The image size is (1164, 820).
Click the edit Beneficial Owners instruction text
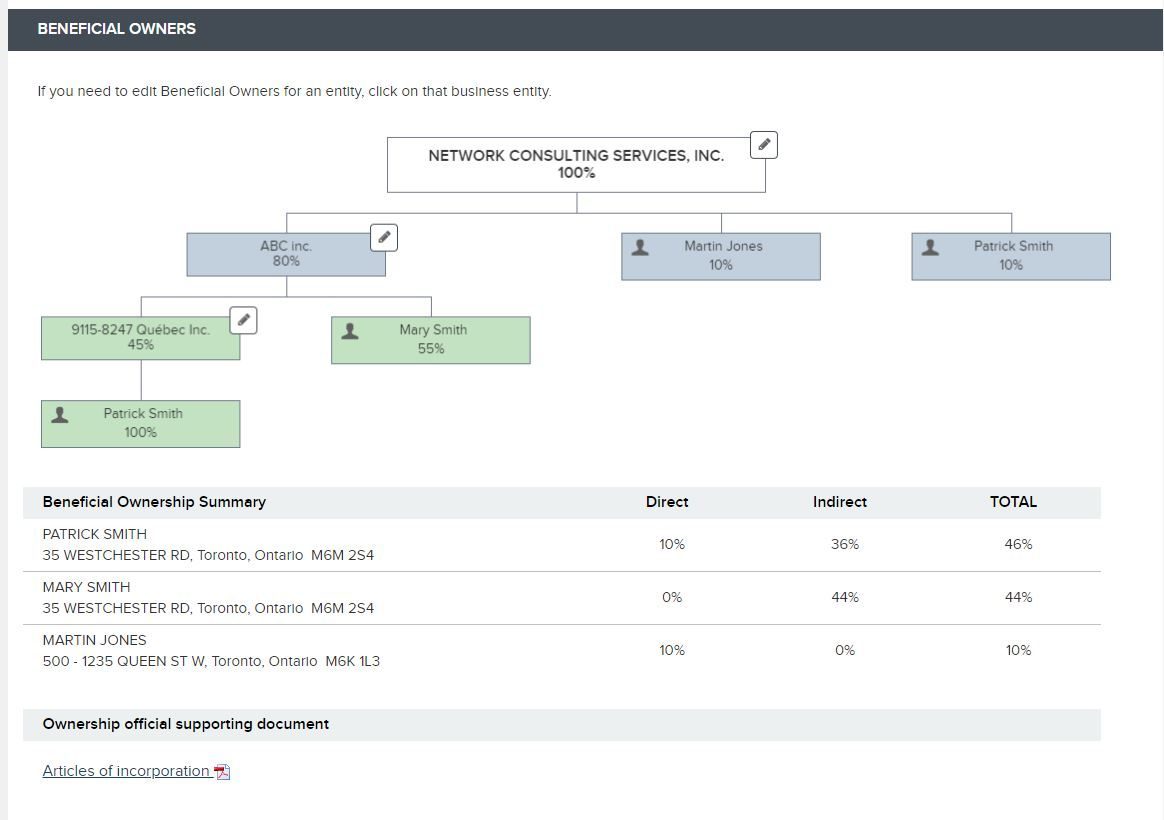pos(294,91)
